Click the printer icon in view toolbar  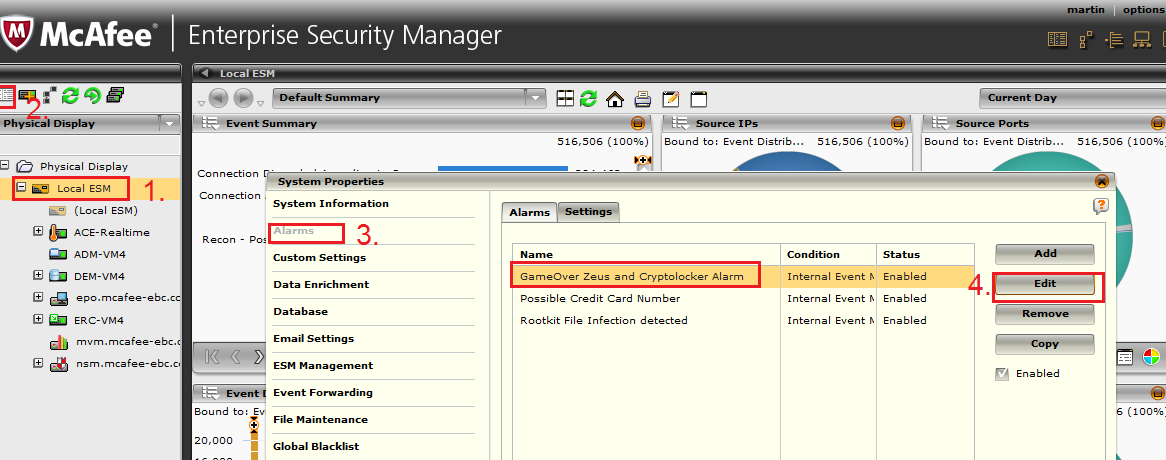[643, 98]
